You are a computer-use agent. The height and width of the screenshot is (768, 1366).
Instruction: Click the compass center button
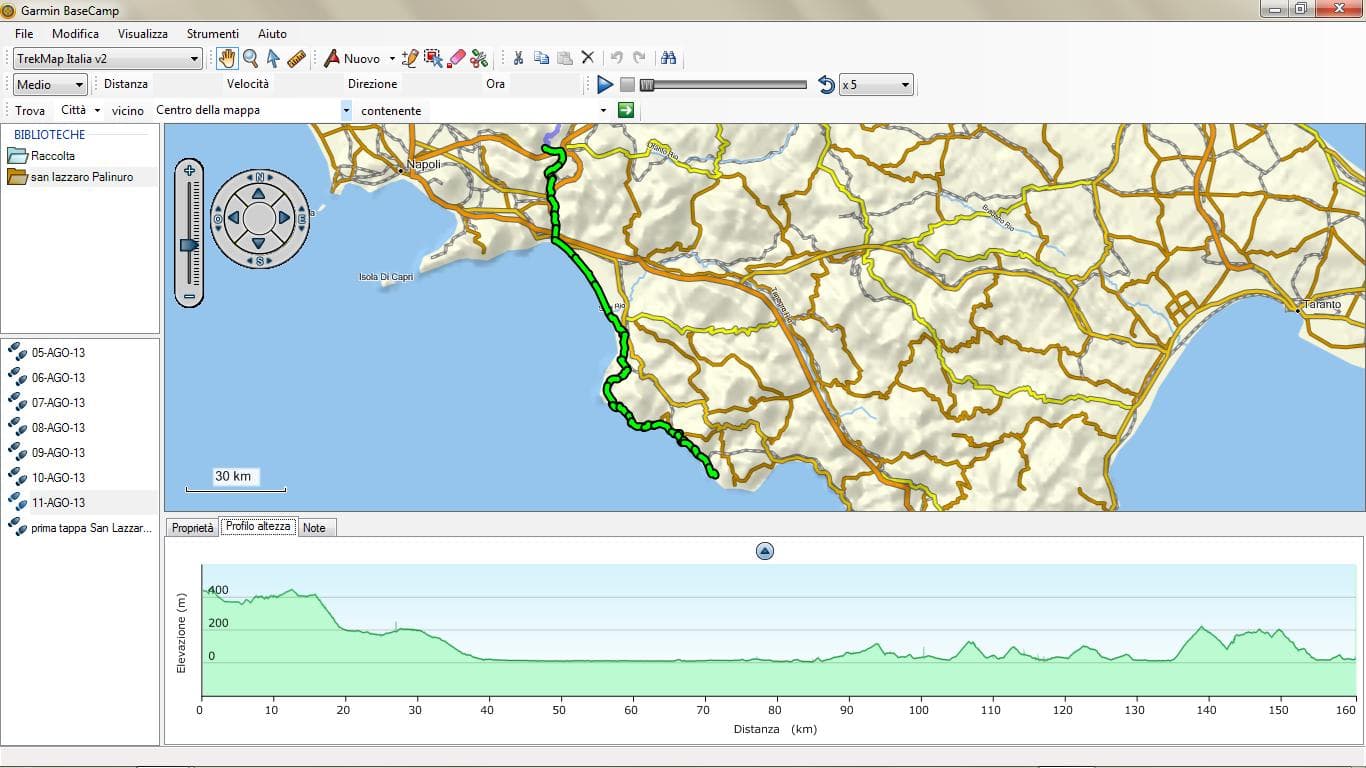point(259,218)
